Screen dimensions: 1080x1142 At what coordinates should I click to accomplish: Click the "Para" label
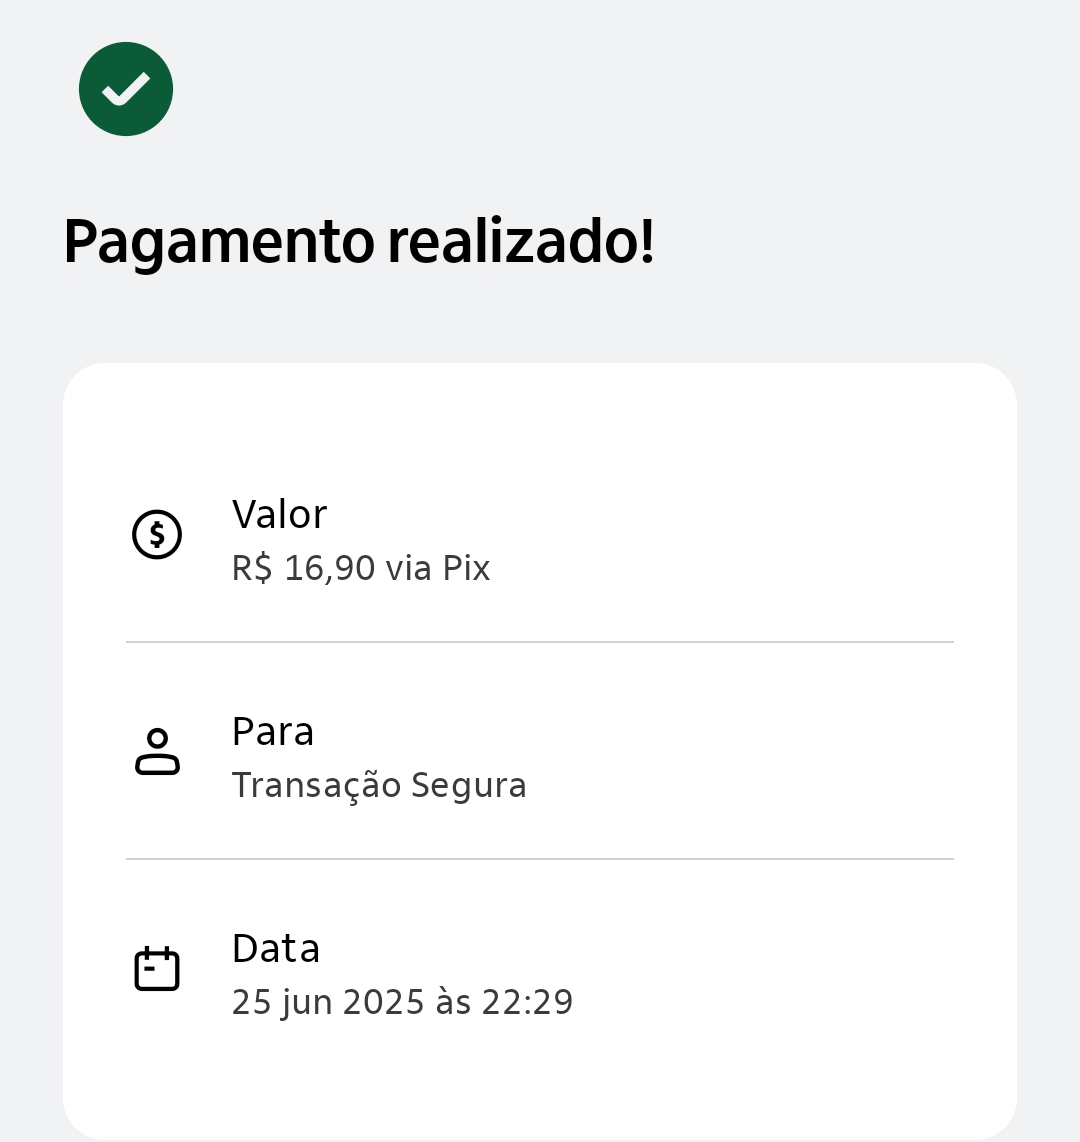click(272, 732)
